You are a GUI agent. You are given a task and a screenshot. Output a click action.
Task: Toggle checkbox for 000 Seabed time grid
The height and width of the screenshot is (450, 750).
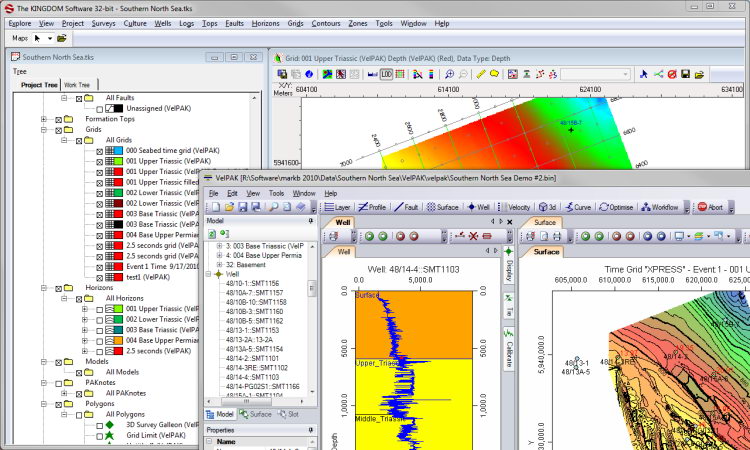point(99,150)
